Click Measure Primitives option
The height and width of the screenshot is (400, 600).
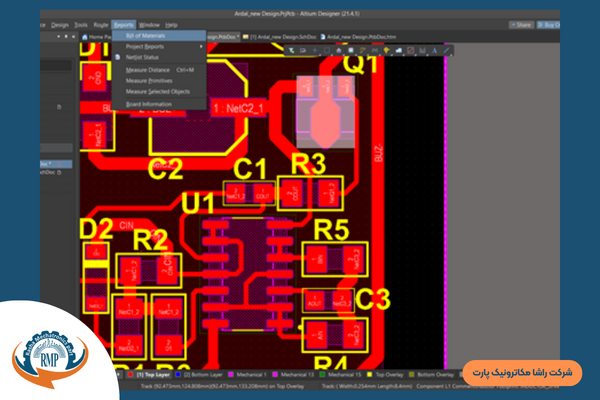[x=148, y=81]
